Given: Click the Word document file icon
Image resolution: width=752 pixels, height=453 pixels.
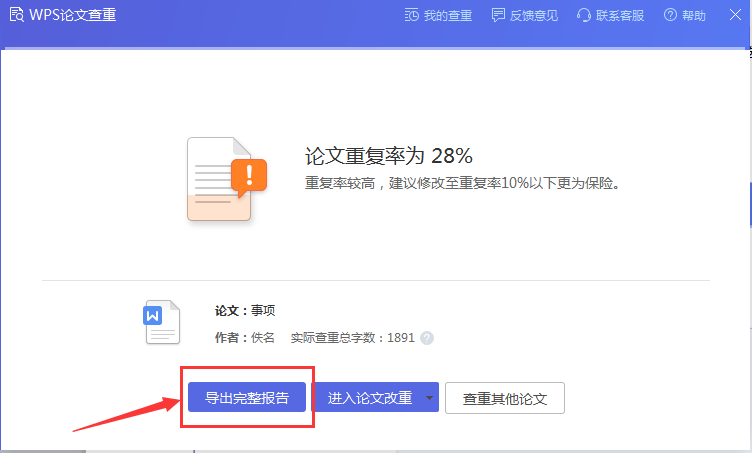Looking at the screenshot, I should 162,322.
